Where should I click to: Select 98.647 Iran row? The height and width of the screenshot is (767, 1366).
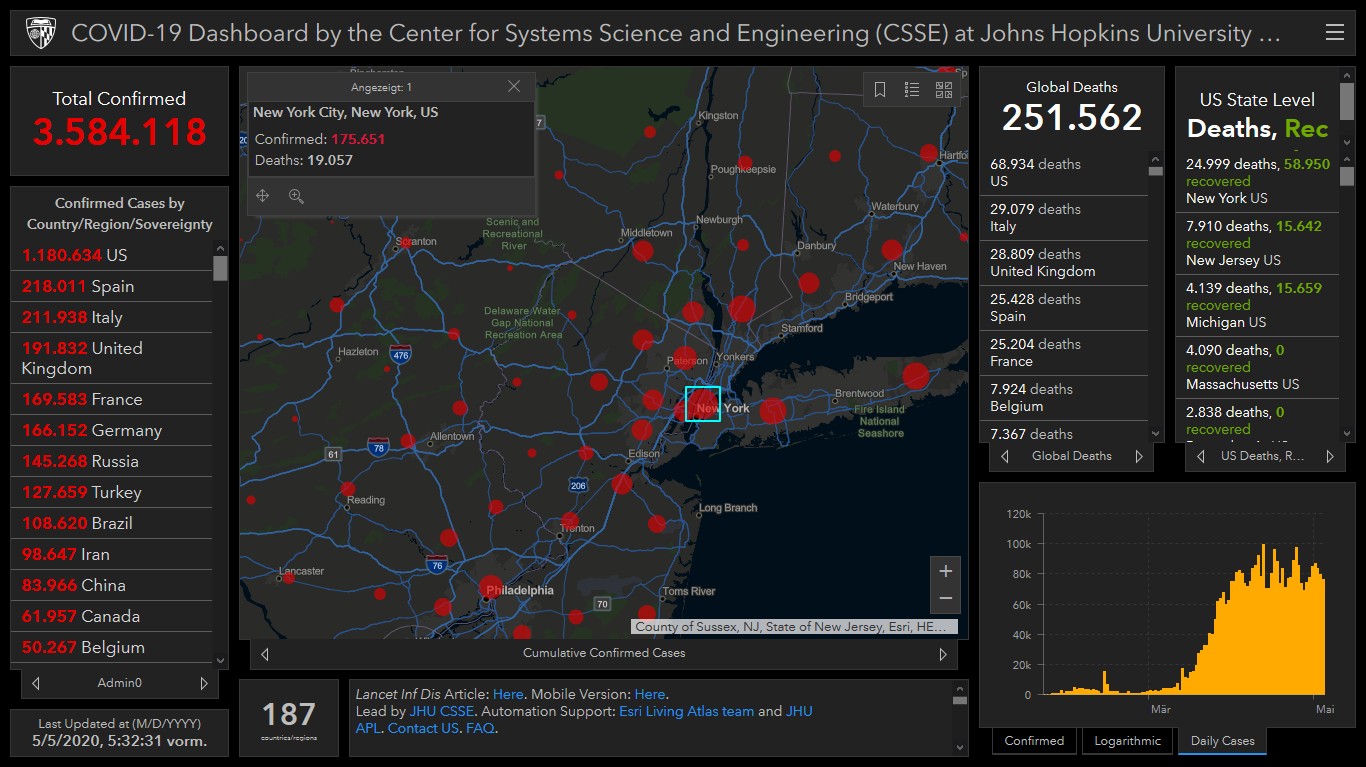point(112,554)
